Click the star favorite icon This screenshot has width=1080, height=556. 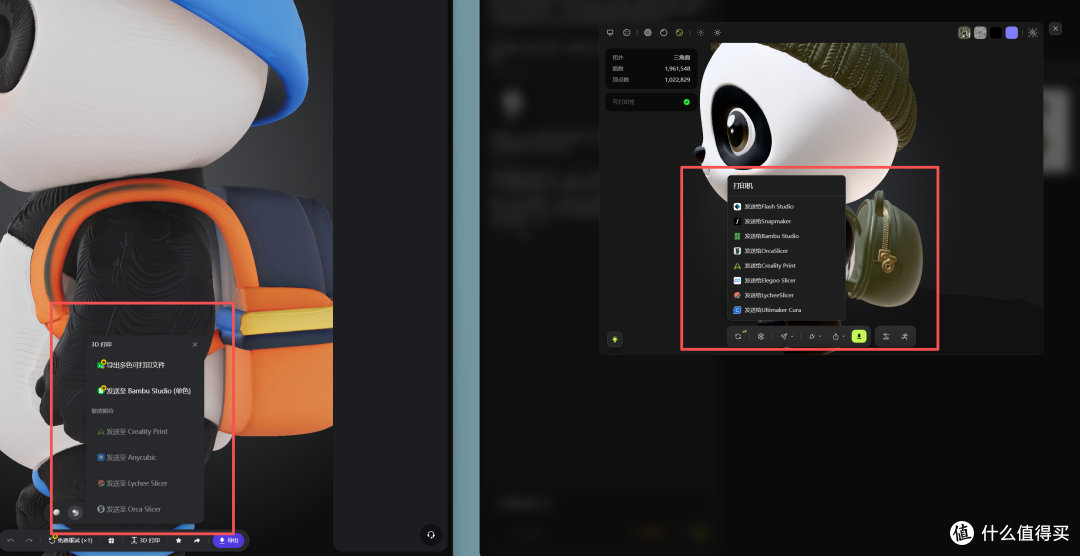tap(178, 541)
